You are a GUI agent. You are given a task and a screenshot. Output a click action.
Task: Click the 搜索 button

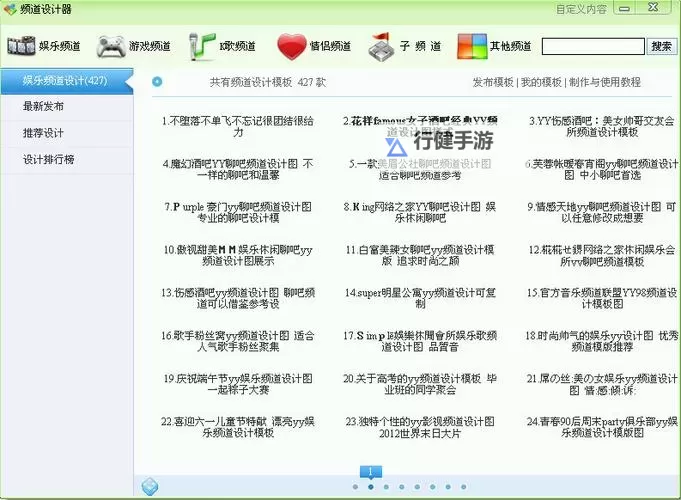click(x=661, y=46)
